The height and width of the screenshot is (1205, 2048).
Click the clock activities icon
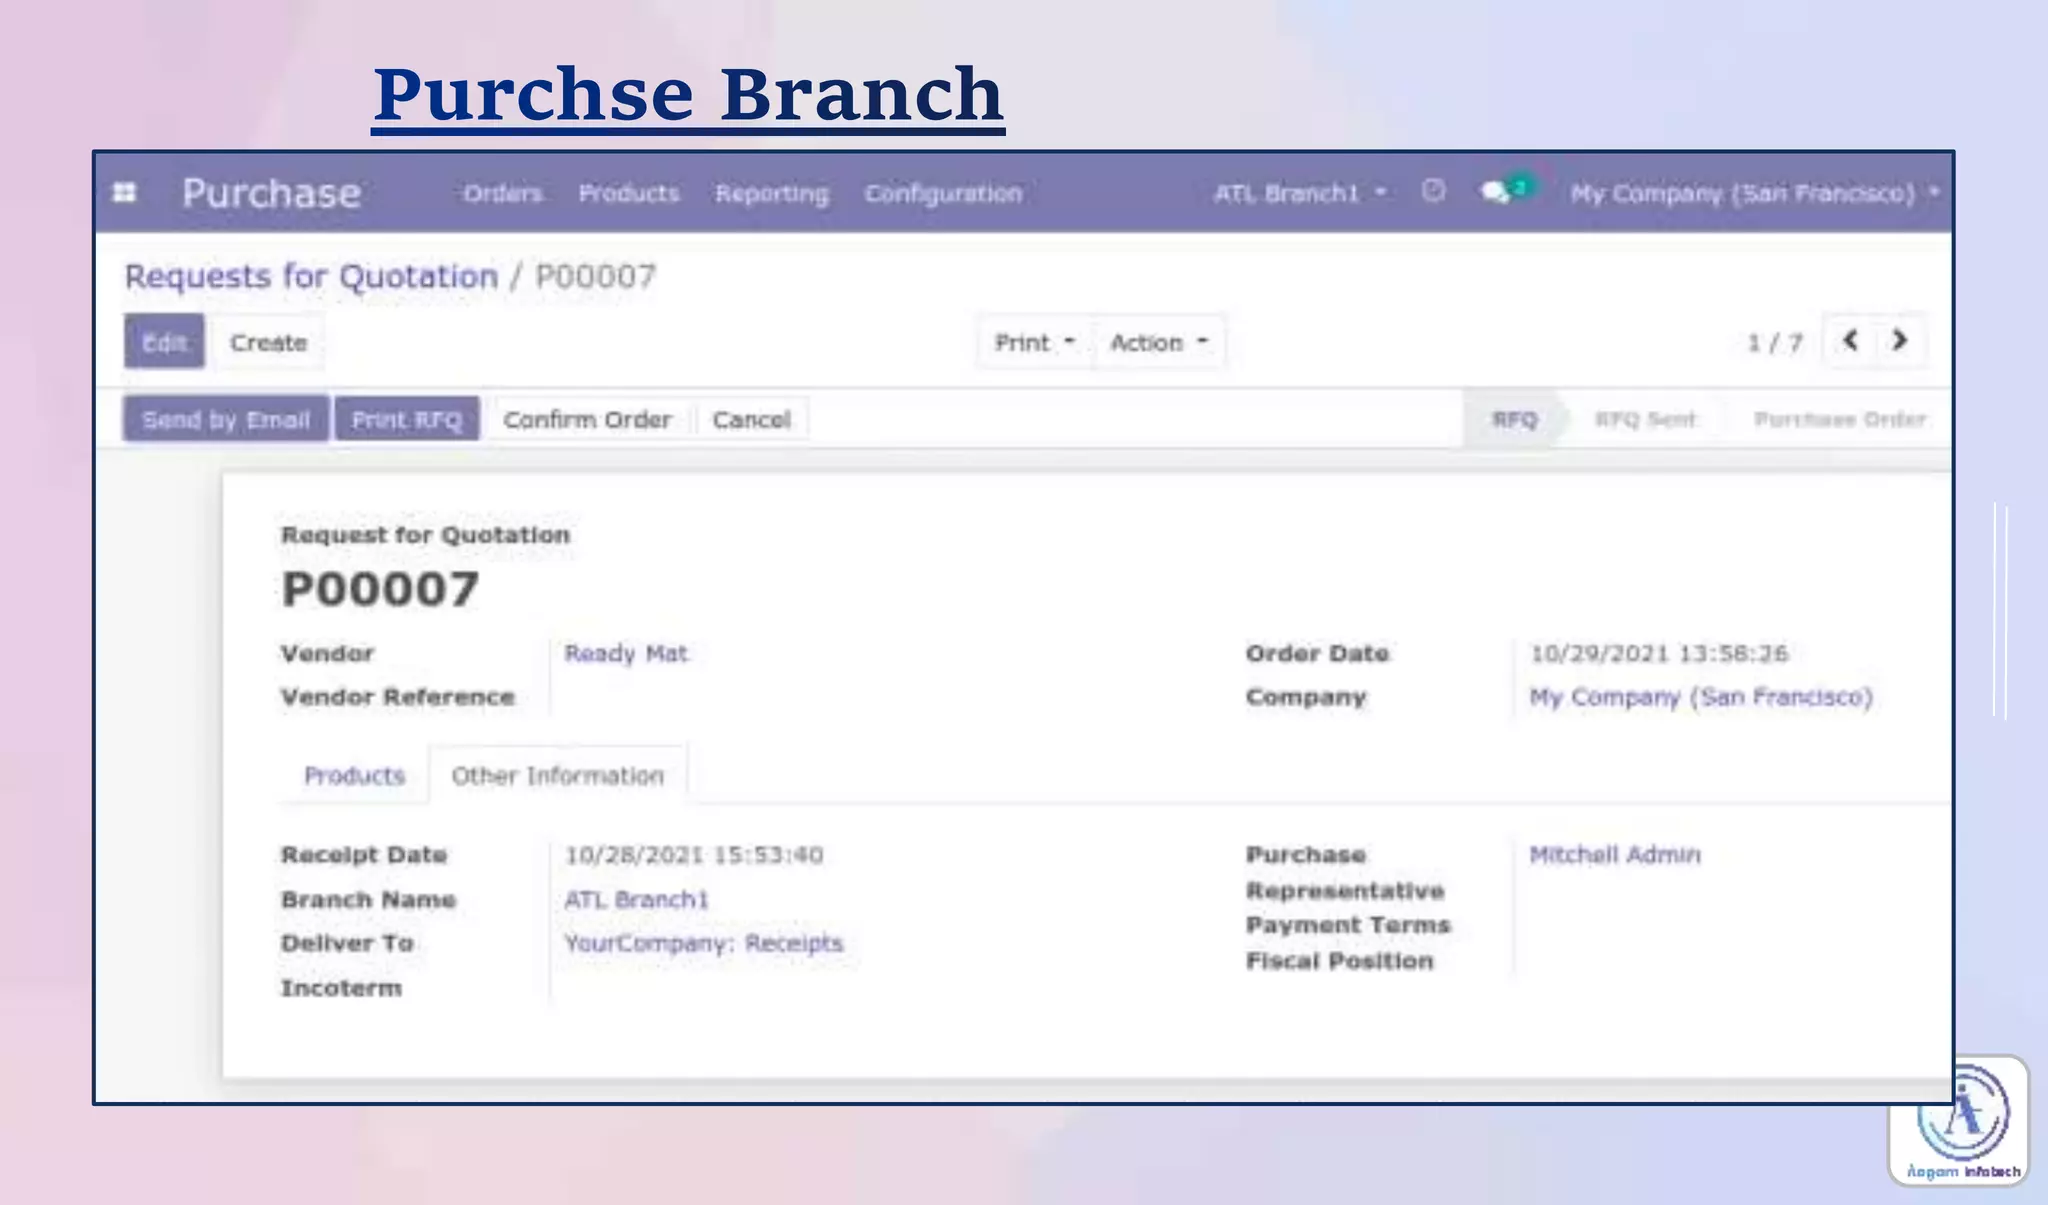[1433, 191]
